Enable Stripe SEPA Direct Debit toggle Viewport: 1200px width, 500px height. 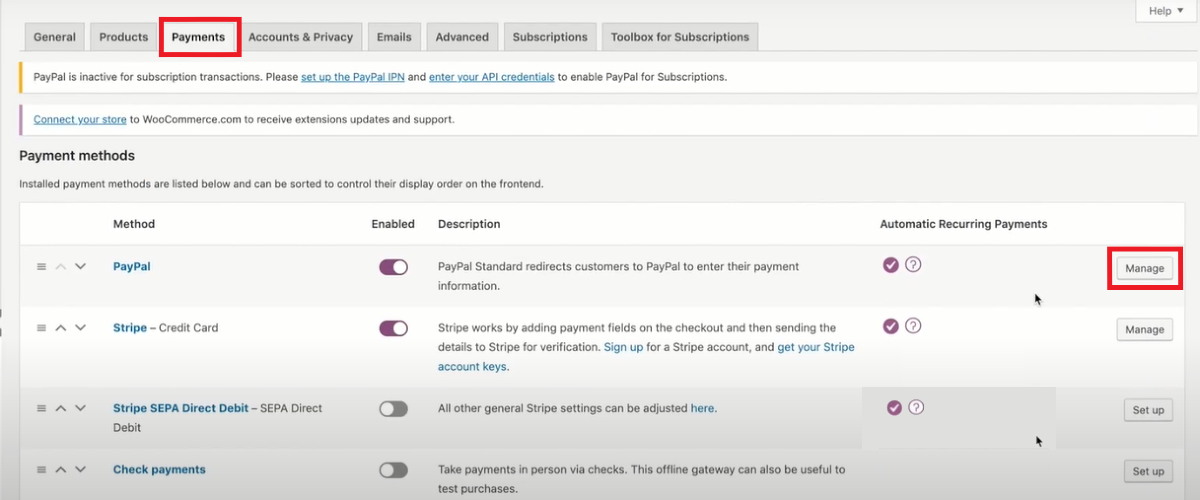click(x=393, y=409)
